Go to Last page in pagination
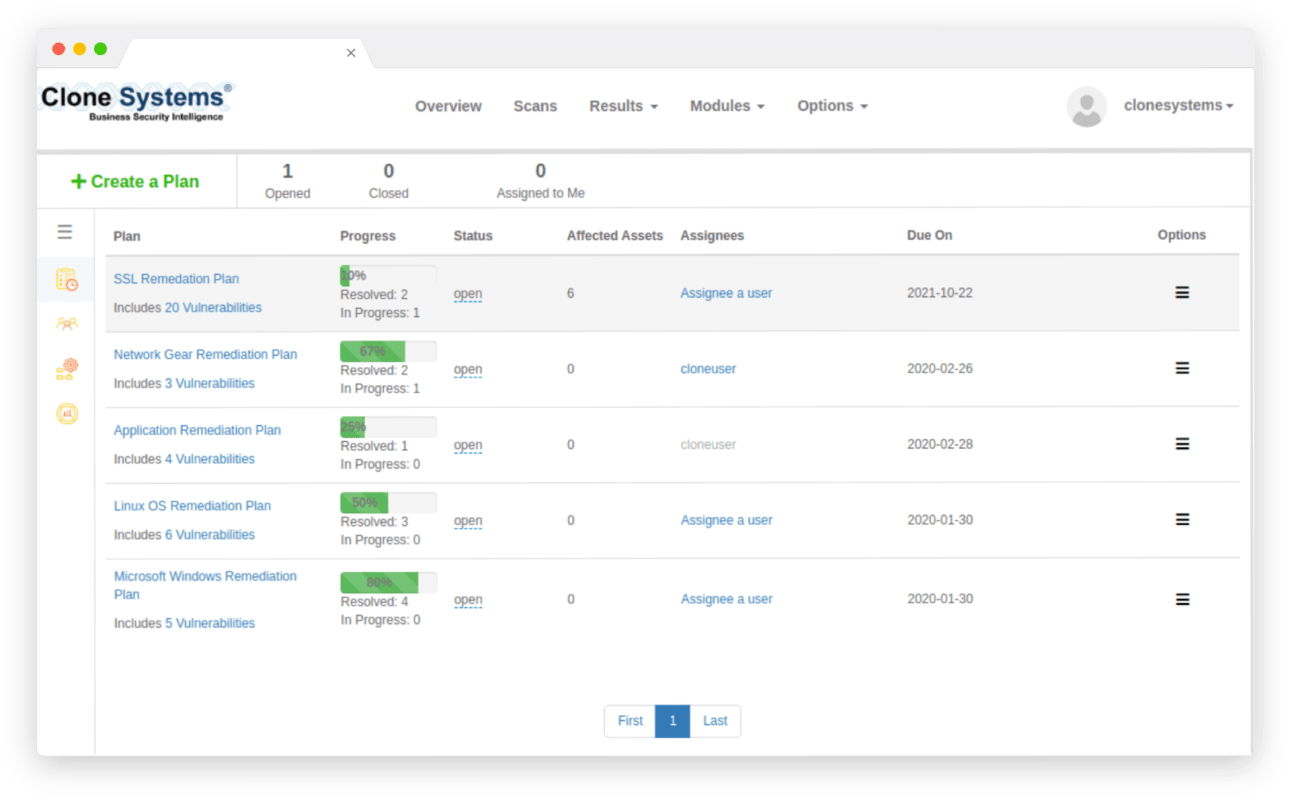The image size is (1290, 808). [715, 721]
